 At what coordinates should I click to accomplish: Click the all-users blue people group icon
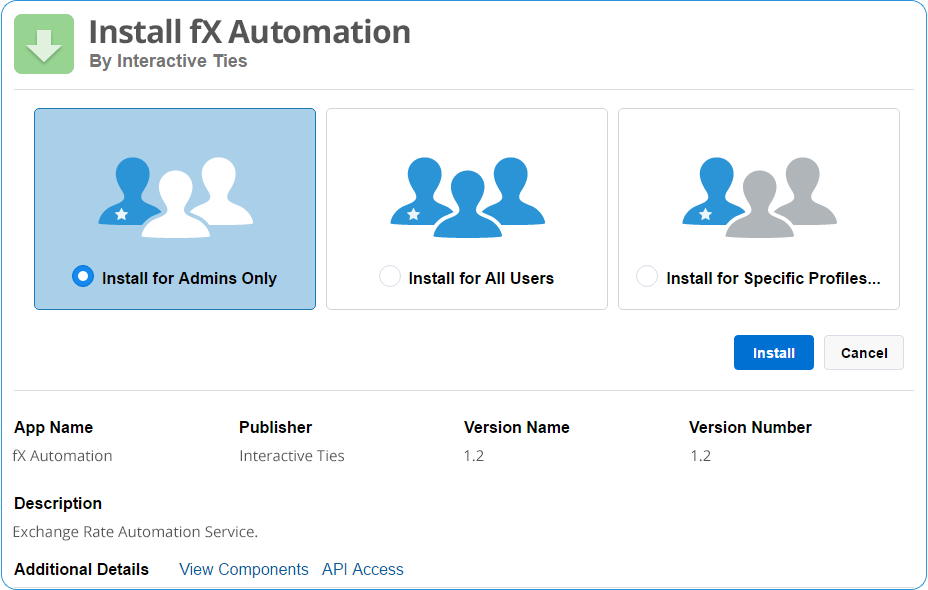pyautogui.click(x=468, y=198)
